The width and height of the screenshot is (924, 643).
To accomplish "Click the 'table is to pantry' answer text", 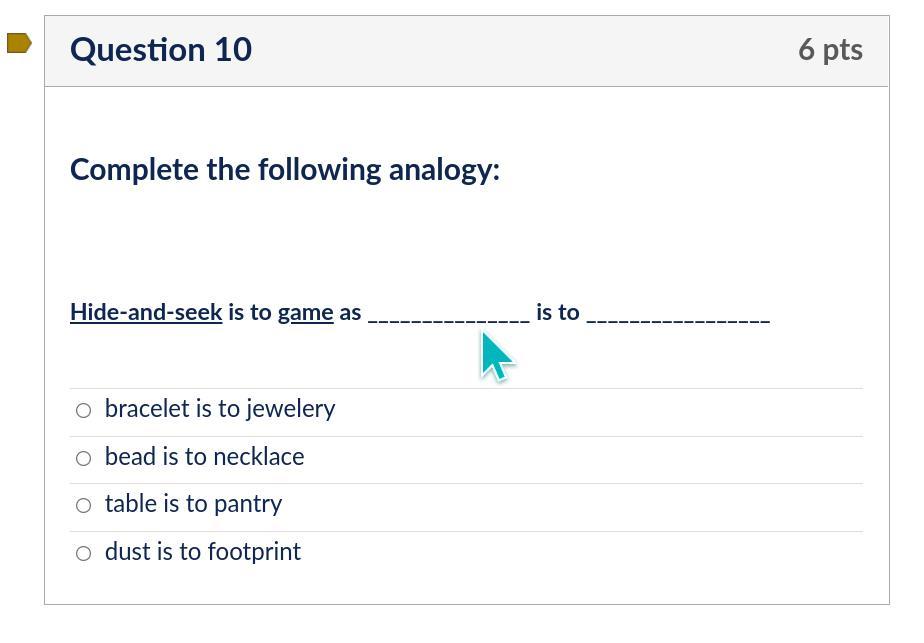I will pyautogui.click(x=193, y=504).
